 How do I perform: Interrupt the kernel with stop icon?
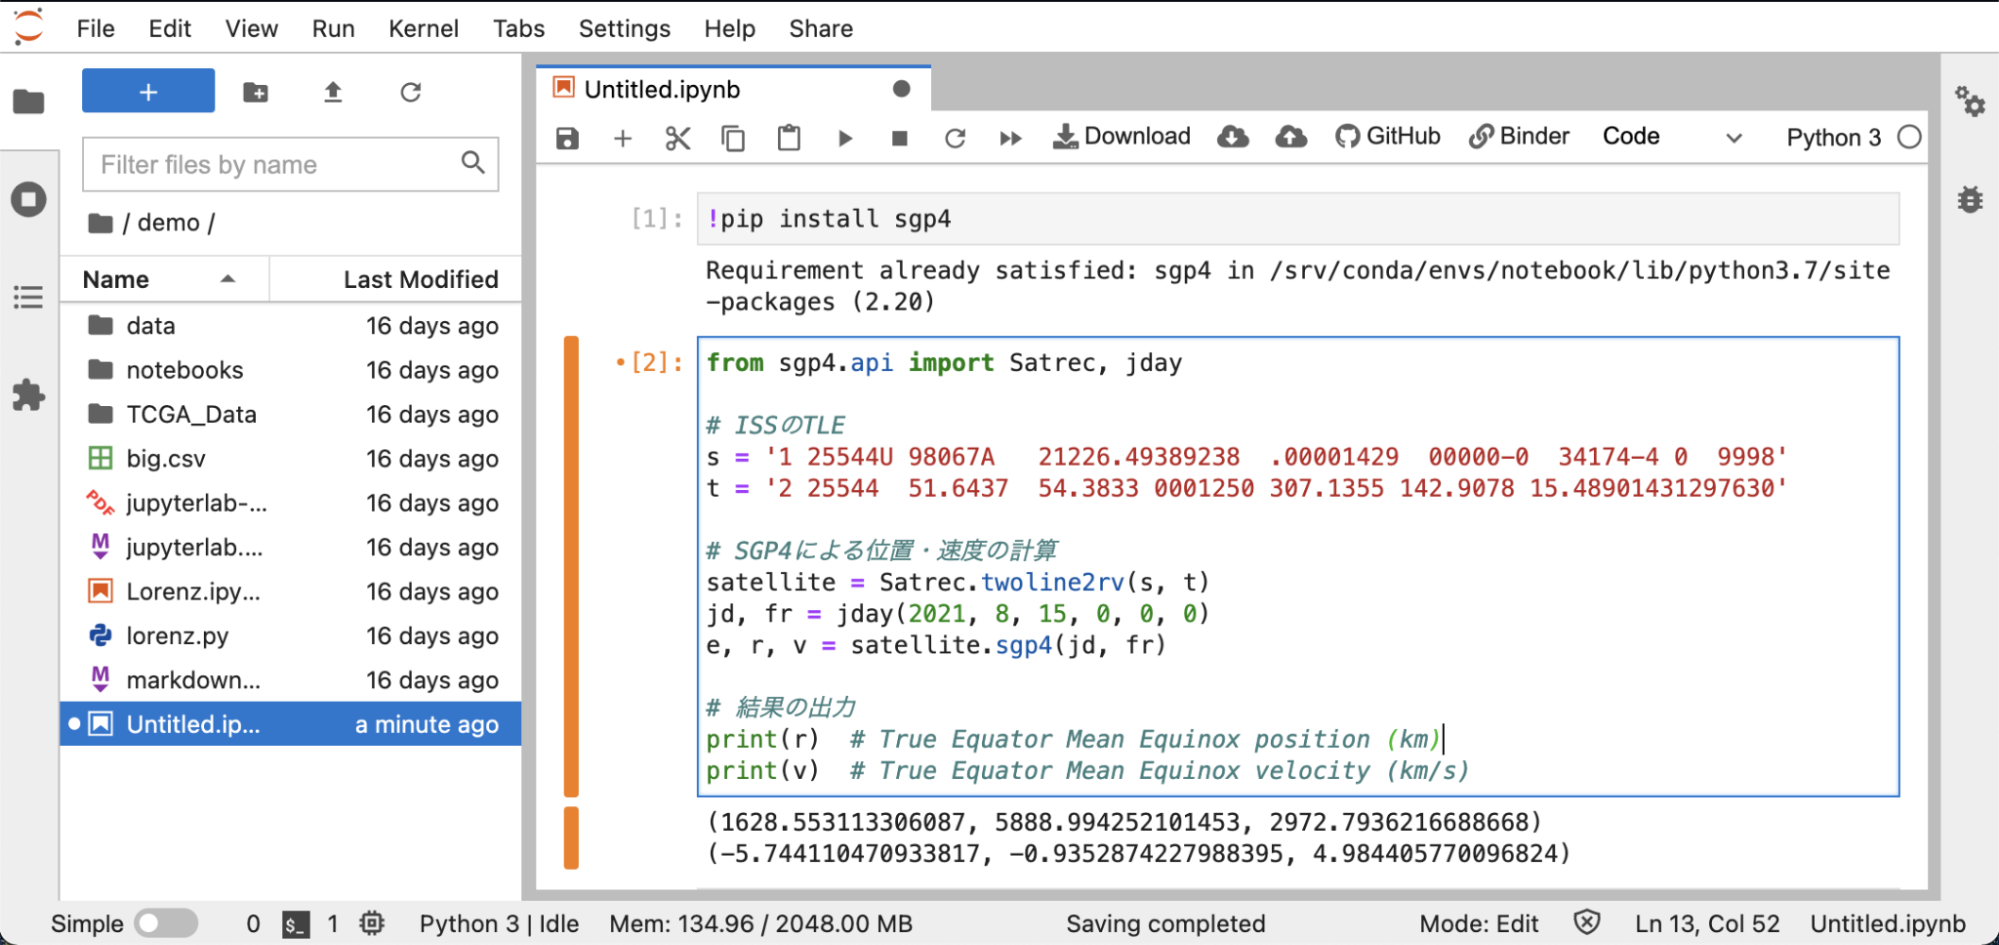899,138
